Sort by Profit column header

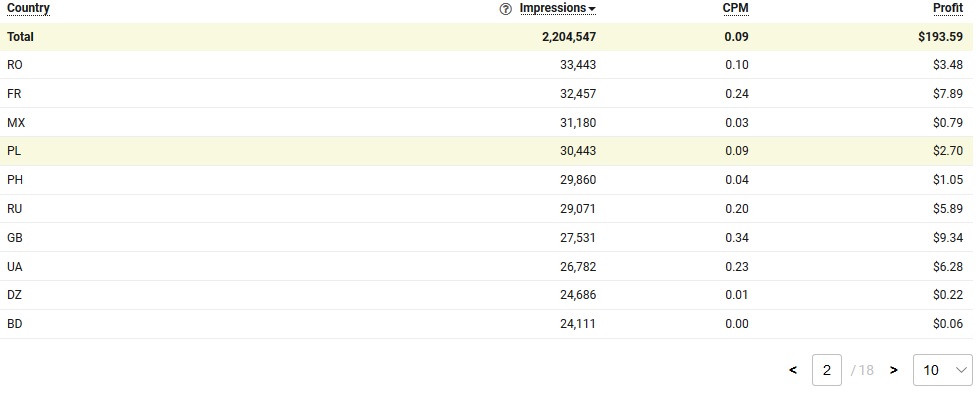948,8
